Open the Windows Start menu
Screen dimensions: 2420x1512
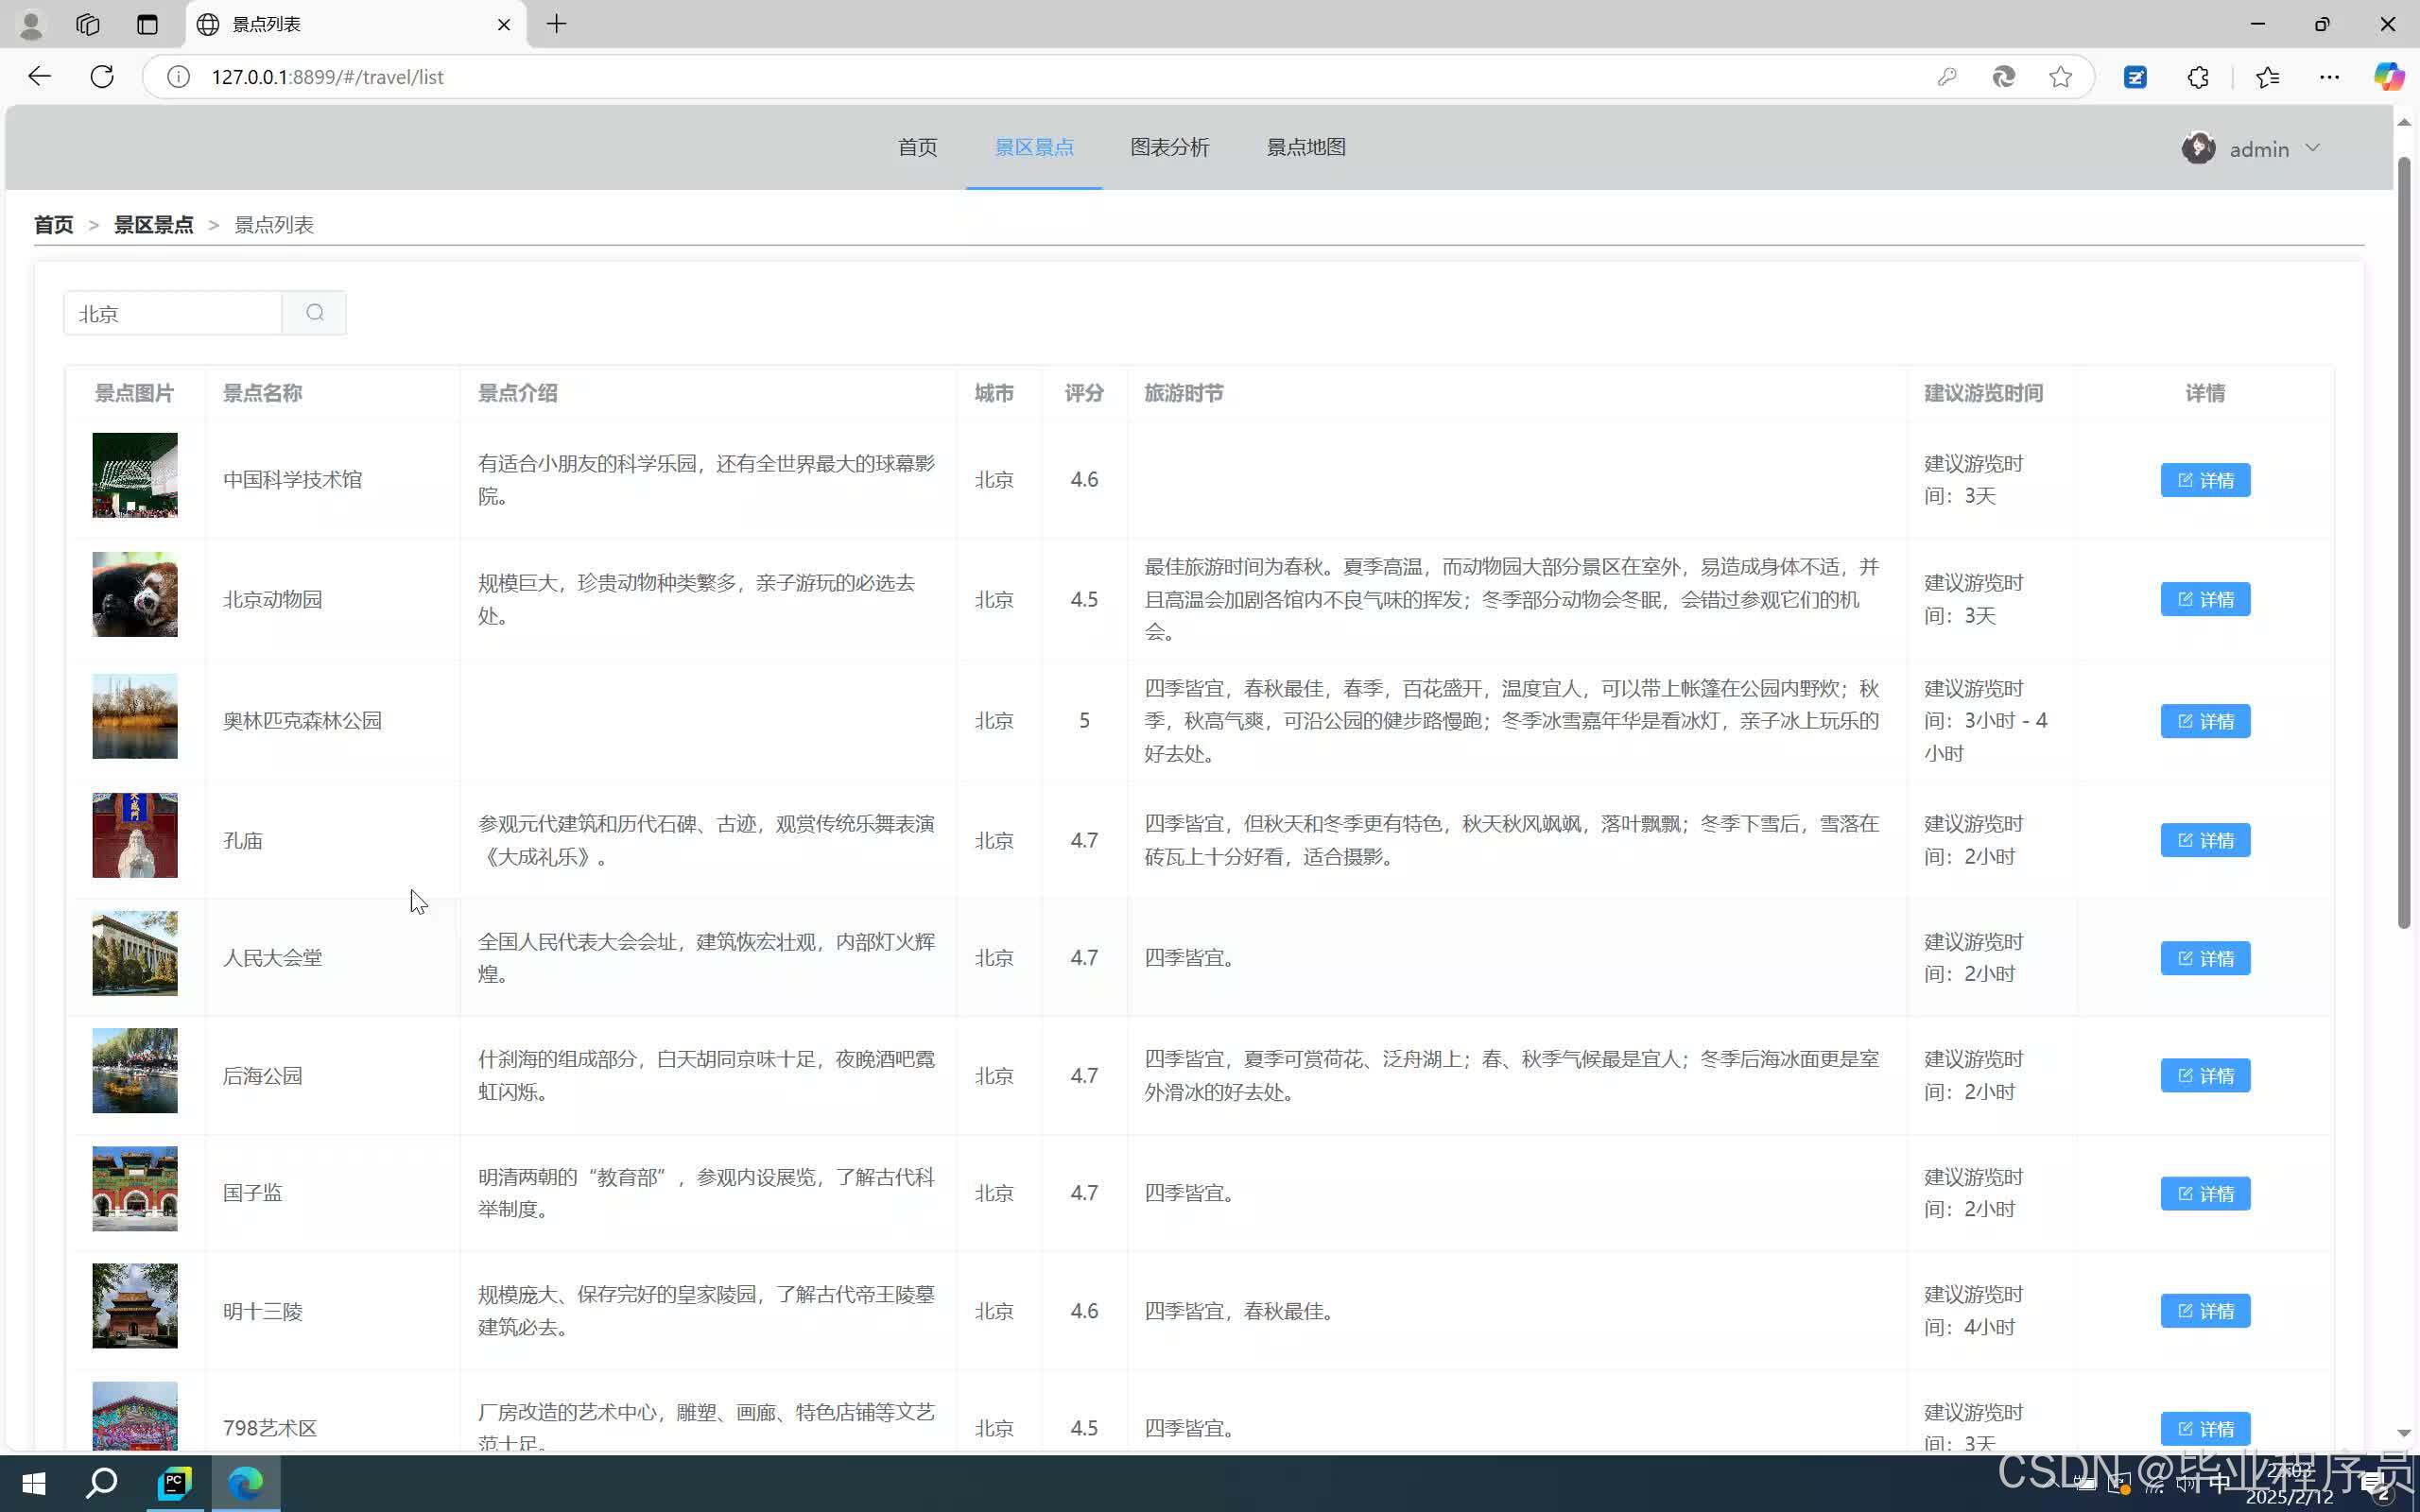pos(33,1482)
